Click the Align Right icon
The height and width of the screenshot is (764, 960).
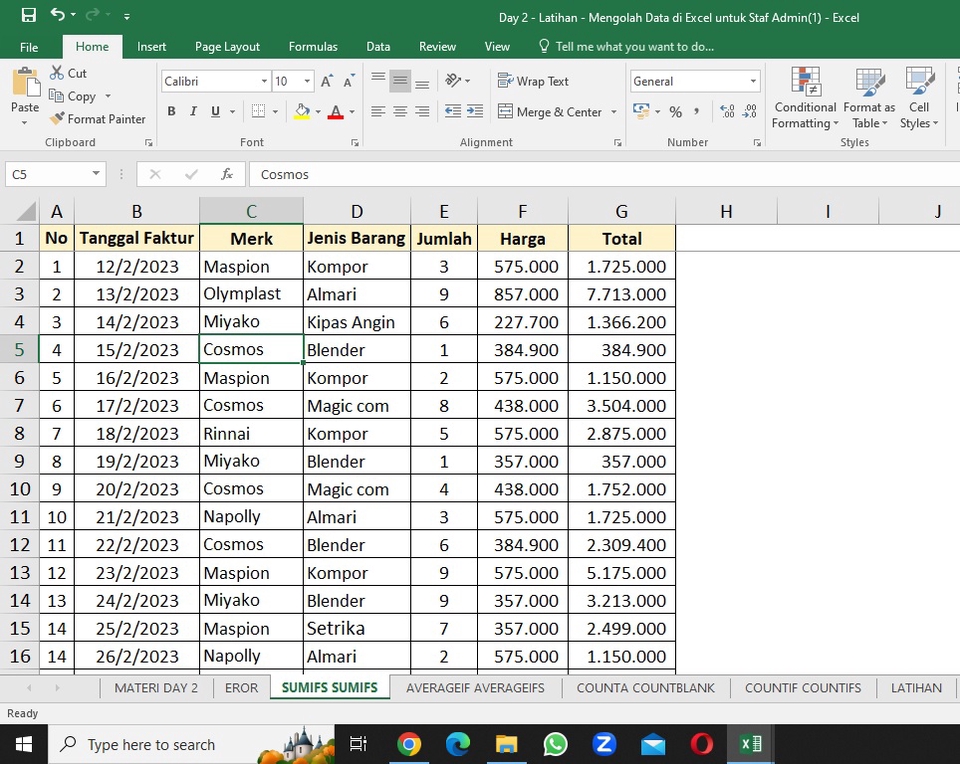point(422,111)
